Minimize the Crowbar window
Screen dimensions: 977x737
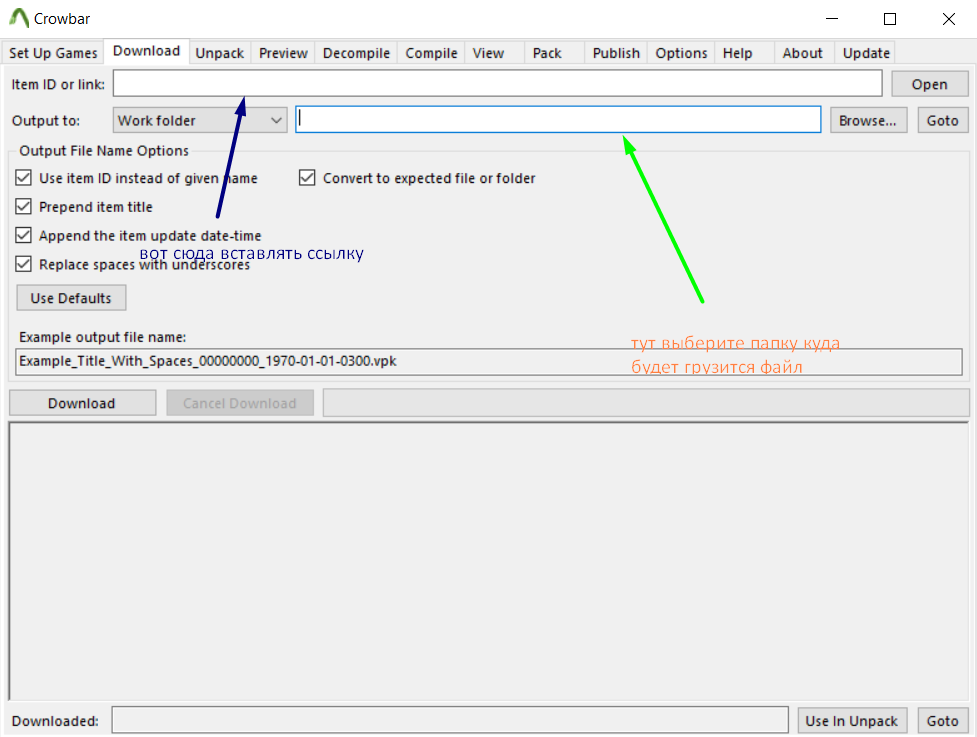pos(832,19)
